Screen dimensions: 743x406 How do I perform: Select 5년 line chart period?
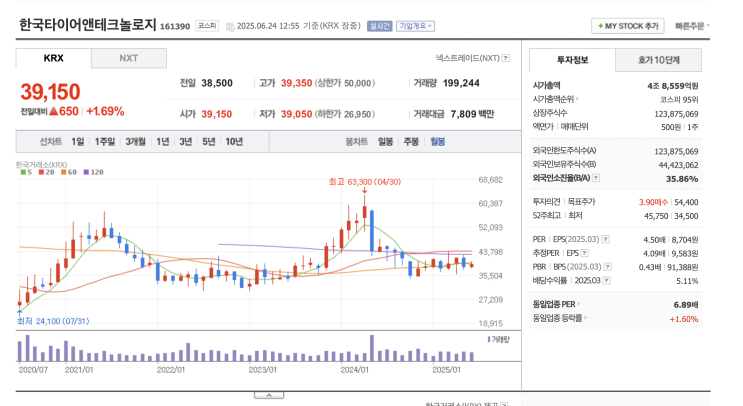click(x=209, y=142)
